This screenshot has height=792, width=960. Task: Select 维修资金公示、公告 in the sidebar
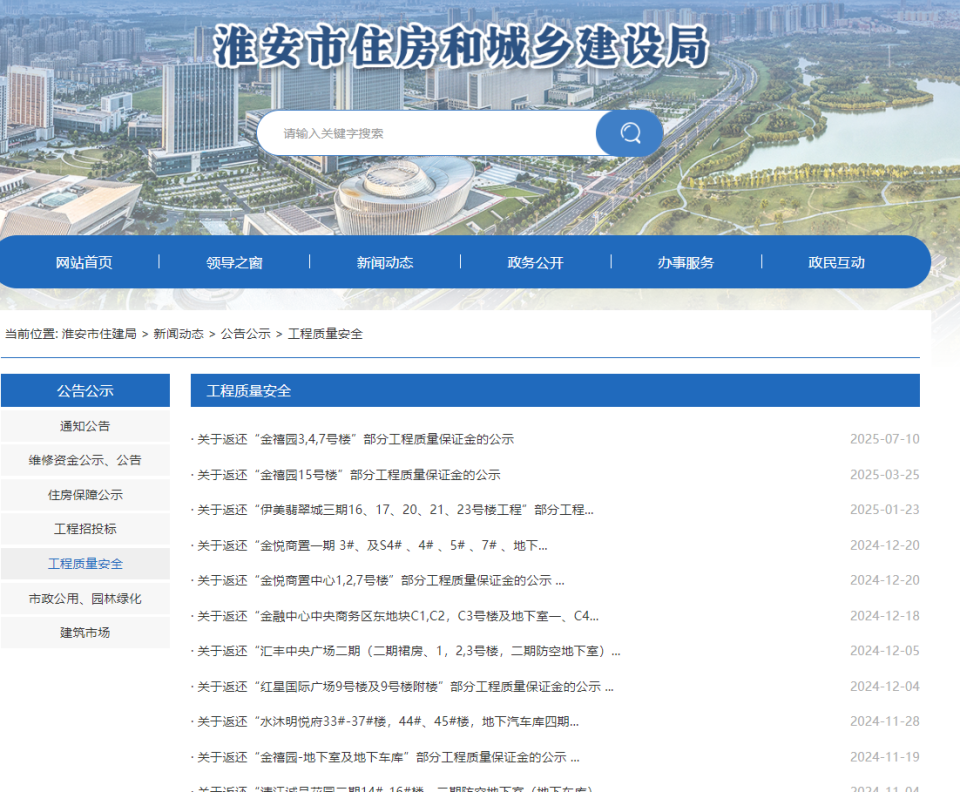(85, 460)
